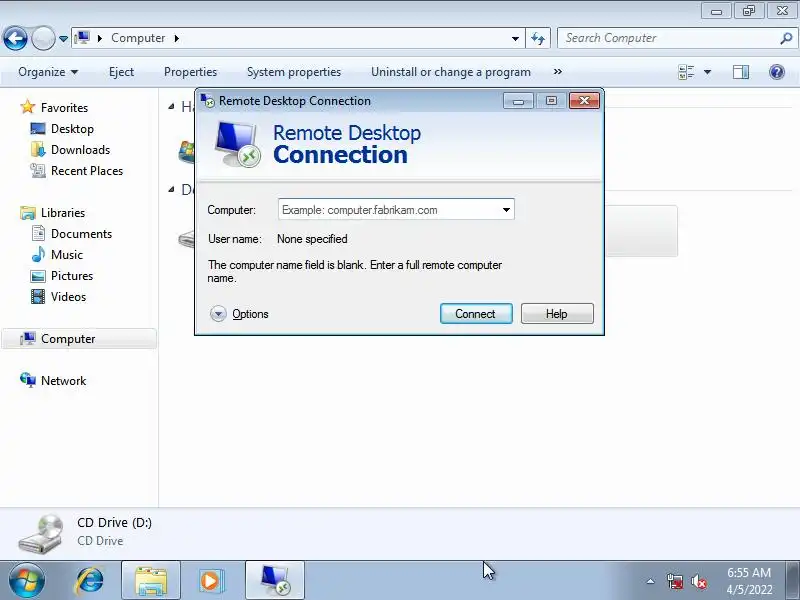
Task: Click the search magnifier icon
Action: click(x=786, y=38)
